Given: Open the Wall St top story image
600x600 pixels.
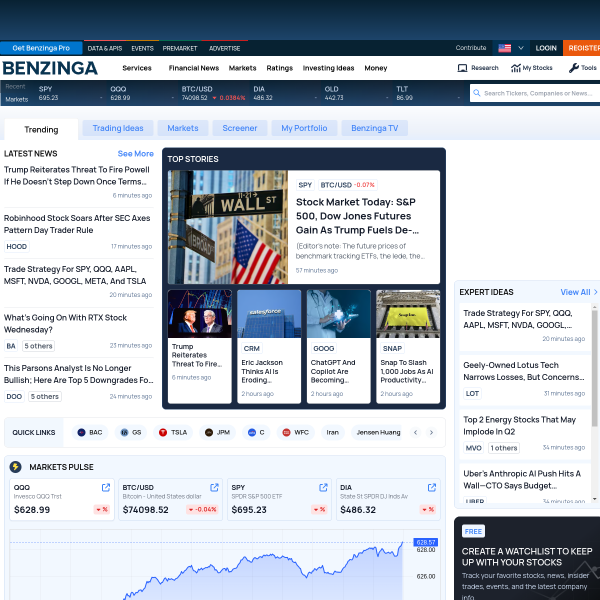Looking at the screenshot, I should point(228,227).
